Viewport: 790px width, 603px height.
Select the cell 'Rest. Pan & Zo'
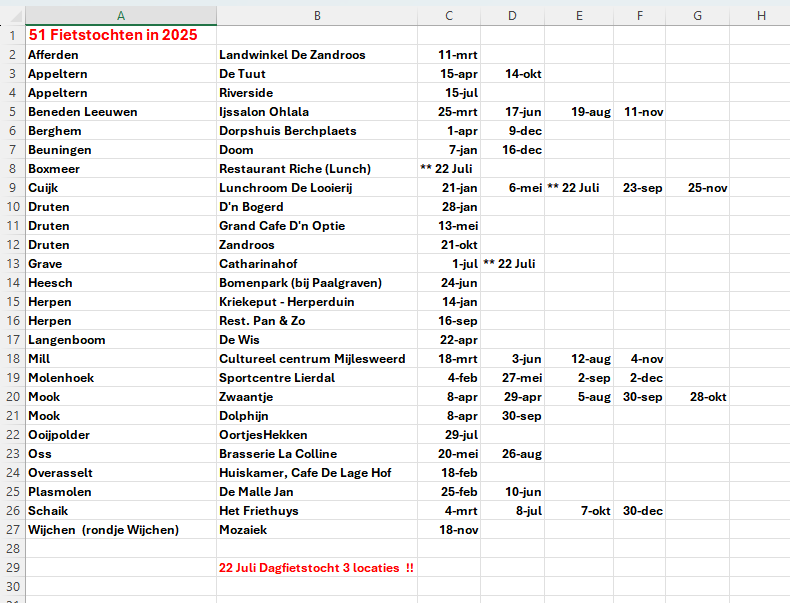coord(317,321)
